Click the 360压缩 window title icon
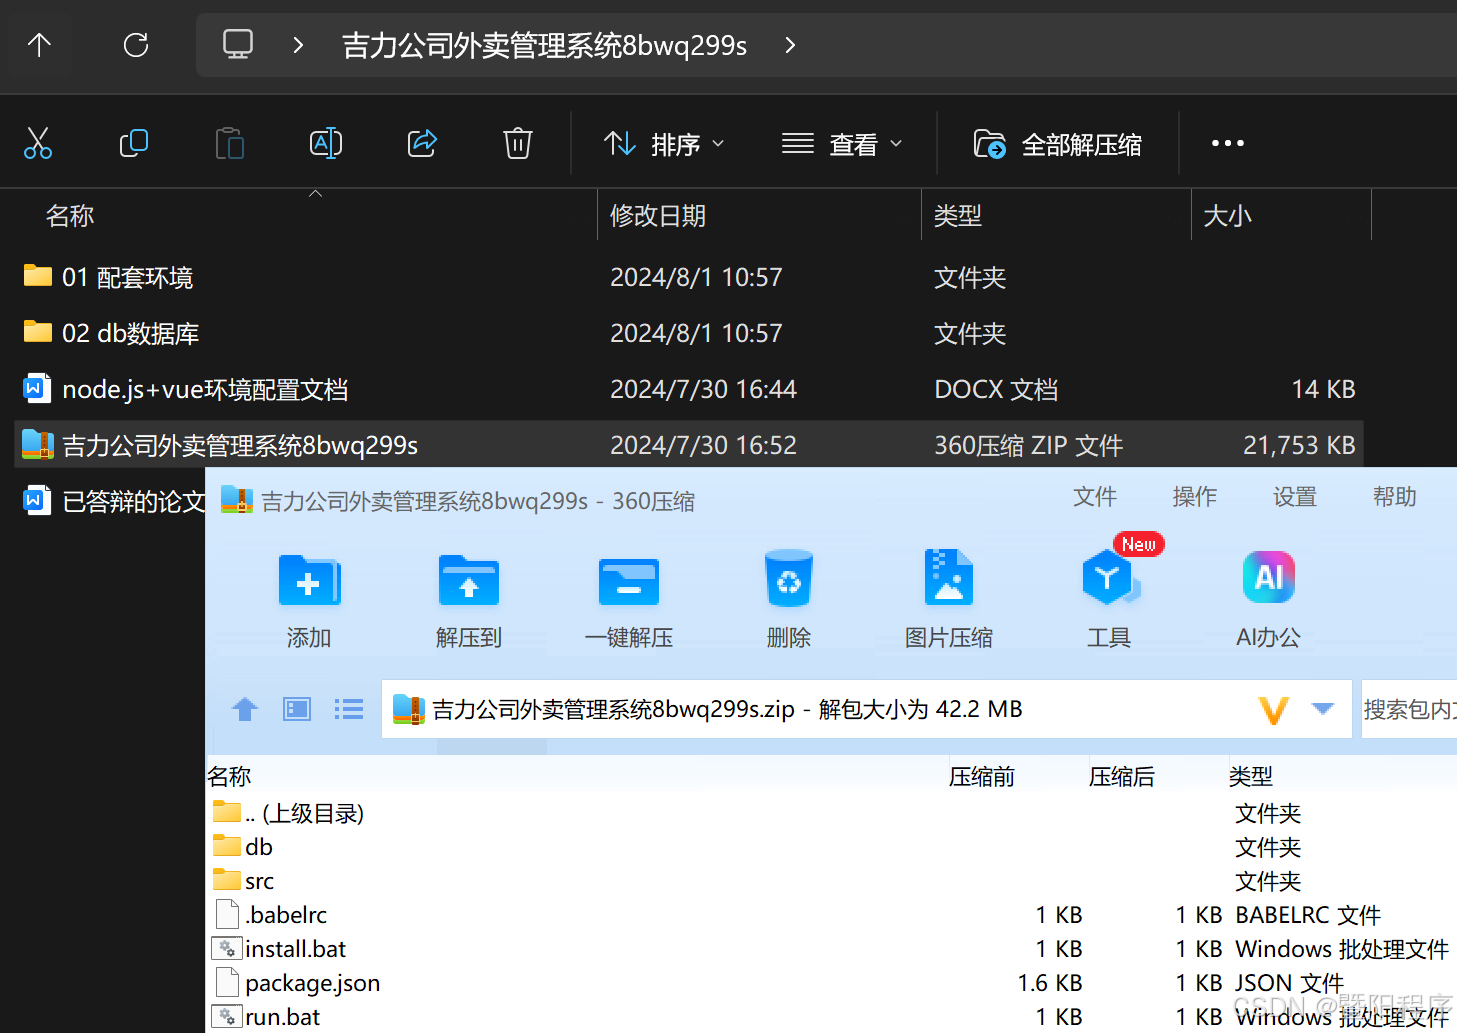 [237, 499]
